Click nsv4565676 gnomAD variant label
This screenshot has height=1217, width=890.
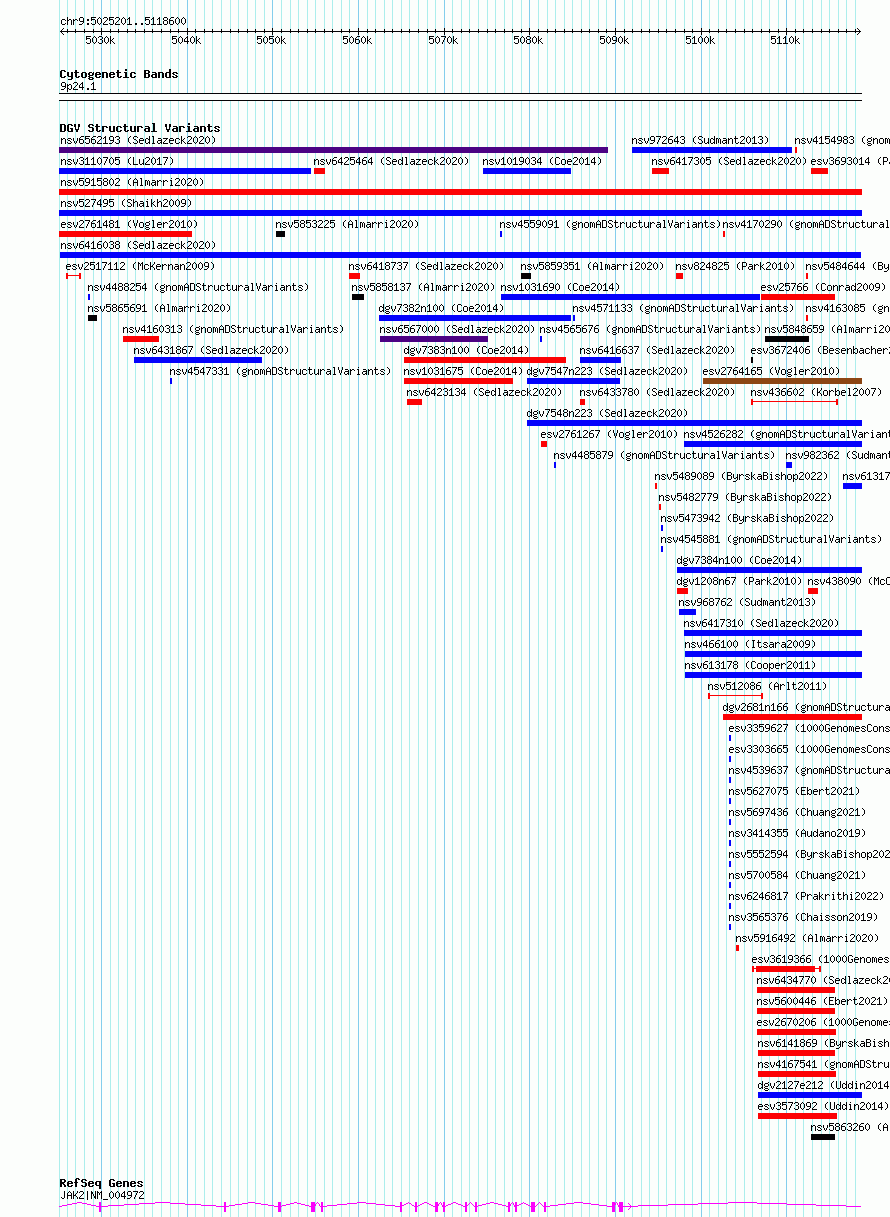click(x=650, y=329)
